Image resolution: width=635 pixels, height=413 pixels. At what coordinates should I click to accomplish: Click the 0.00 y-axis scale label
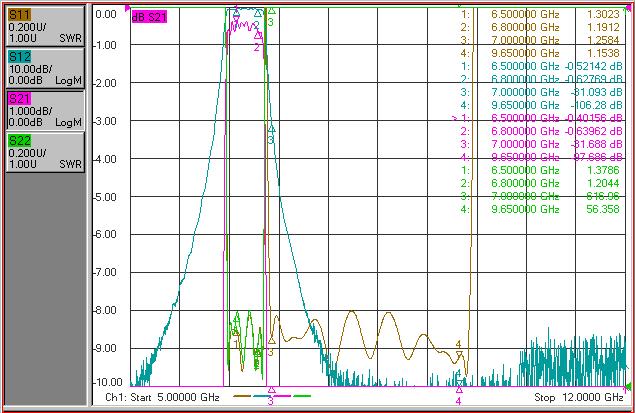click(x=106, y=15)
